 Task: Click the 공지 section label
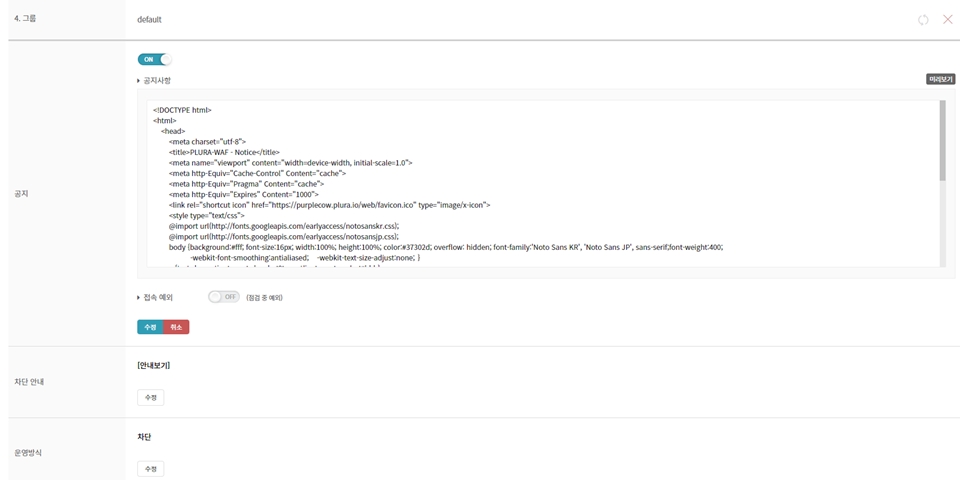click(20, 192)
